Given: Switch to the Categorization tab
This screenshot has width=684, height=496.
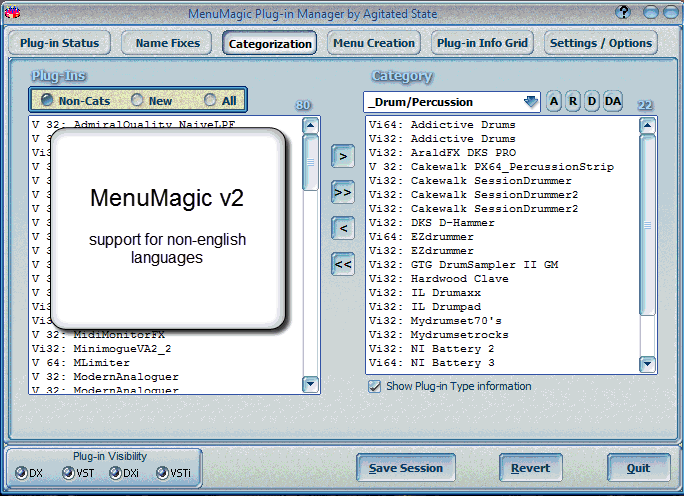Looking at the screenshot, I should [x=270, y=43].
